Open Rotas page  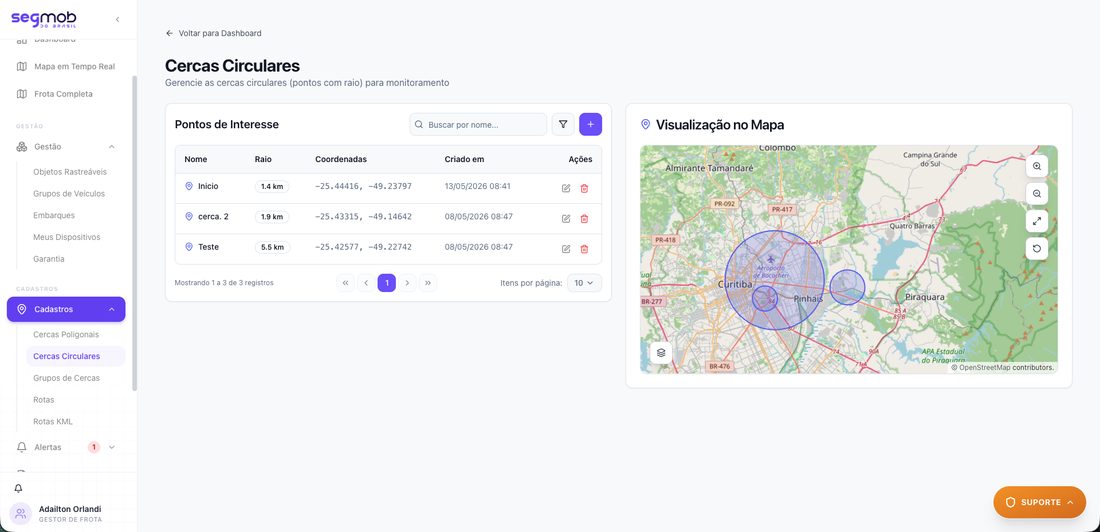(x=43, y=400)
